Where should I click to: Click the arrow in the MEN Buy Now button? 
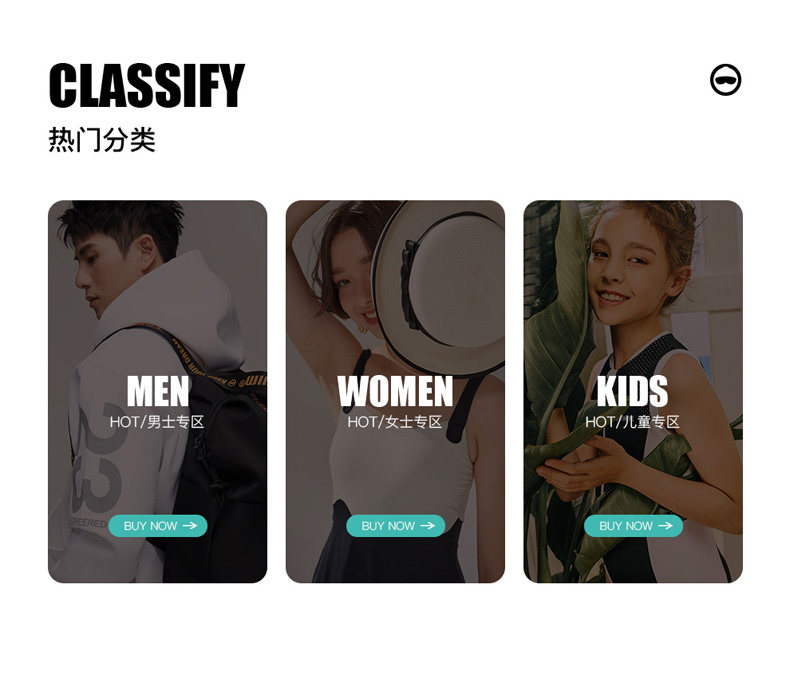click(190, 526)
